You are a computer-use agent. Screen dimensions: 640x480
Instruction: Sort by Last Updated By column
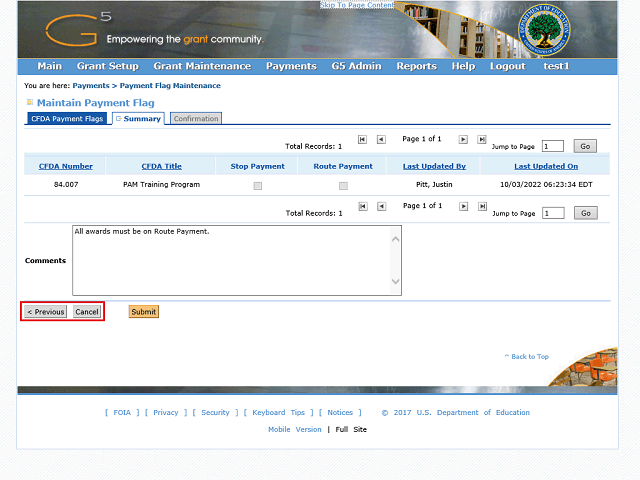[434, 166]
